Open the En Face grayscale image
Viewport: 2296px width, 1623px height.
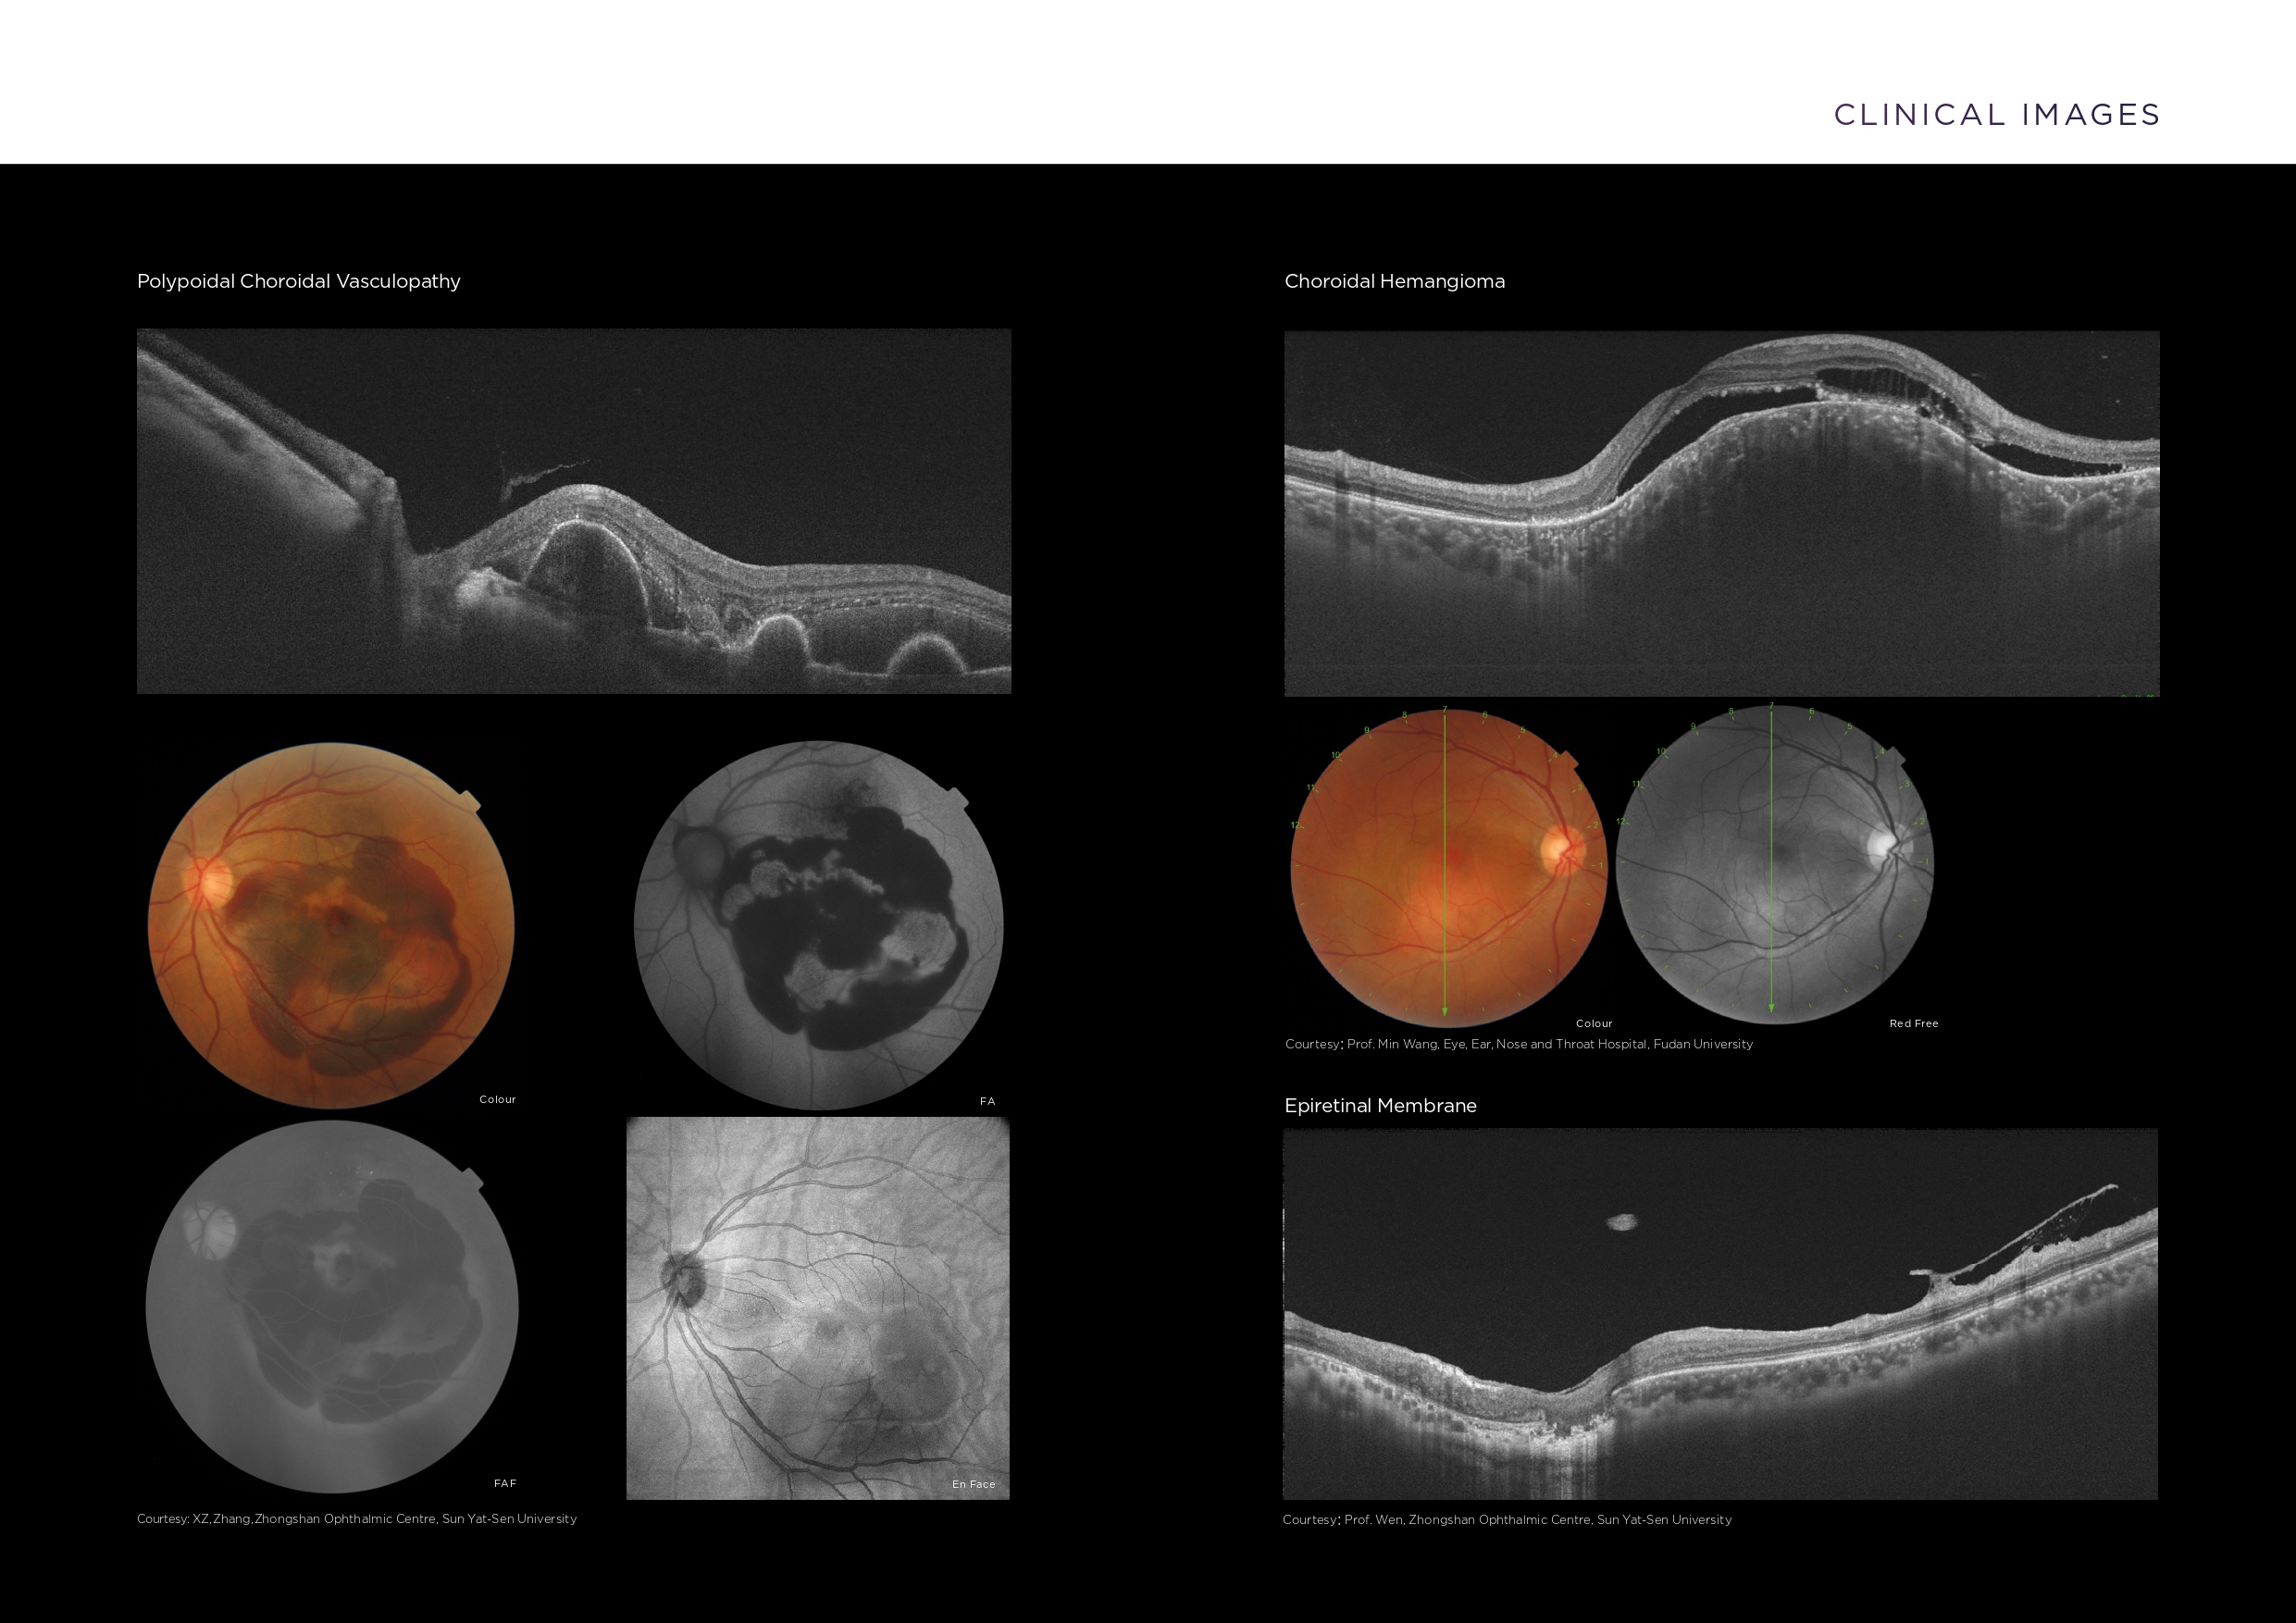coord(818,1308)
